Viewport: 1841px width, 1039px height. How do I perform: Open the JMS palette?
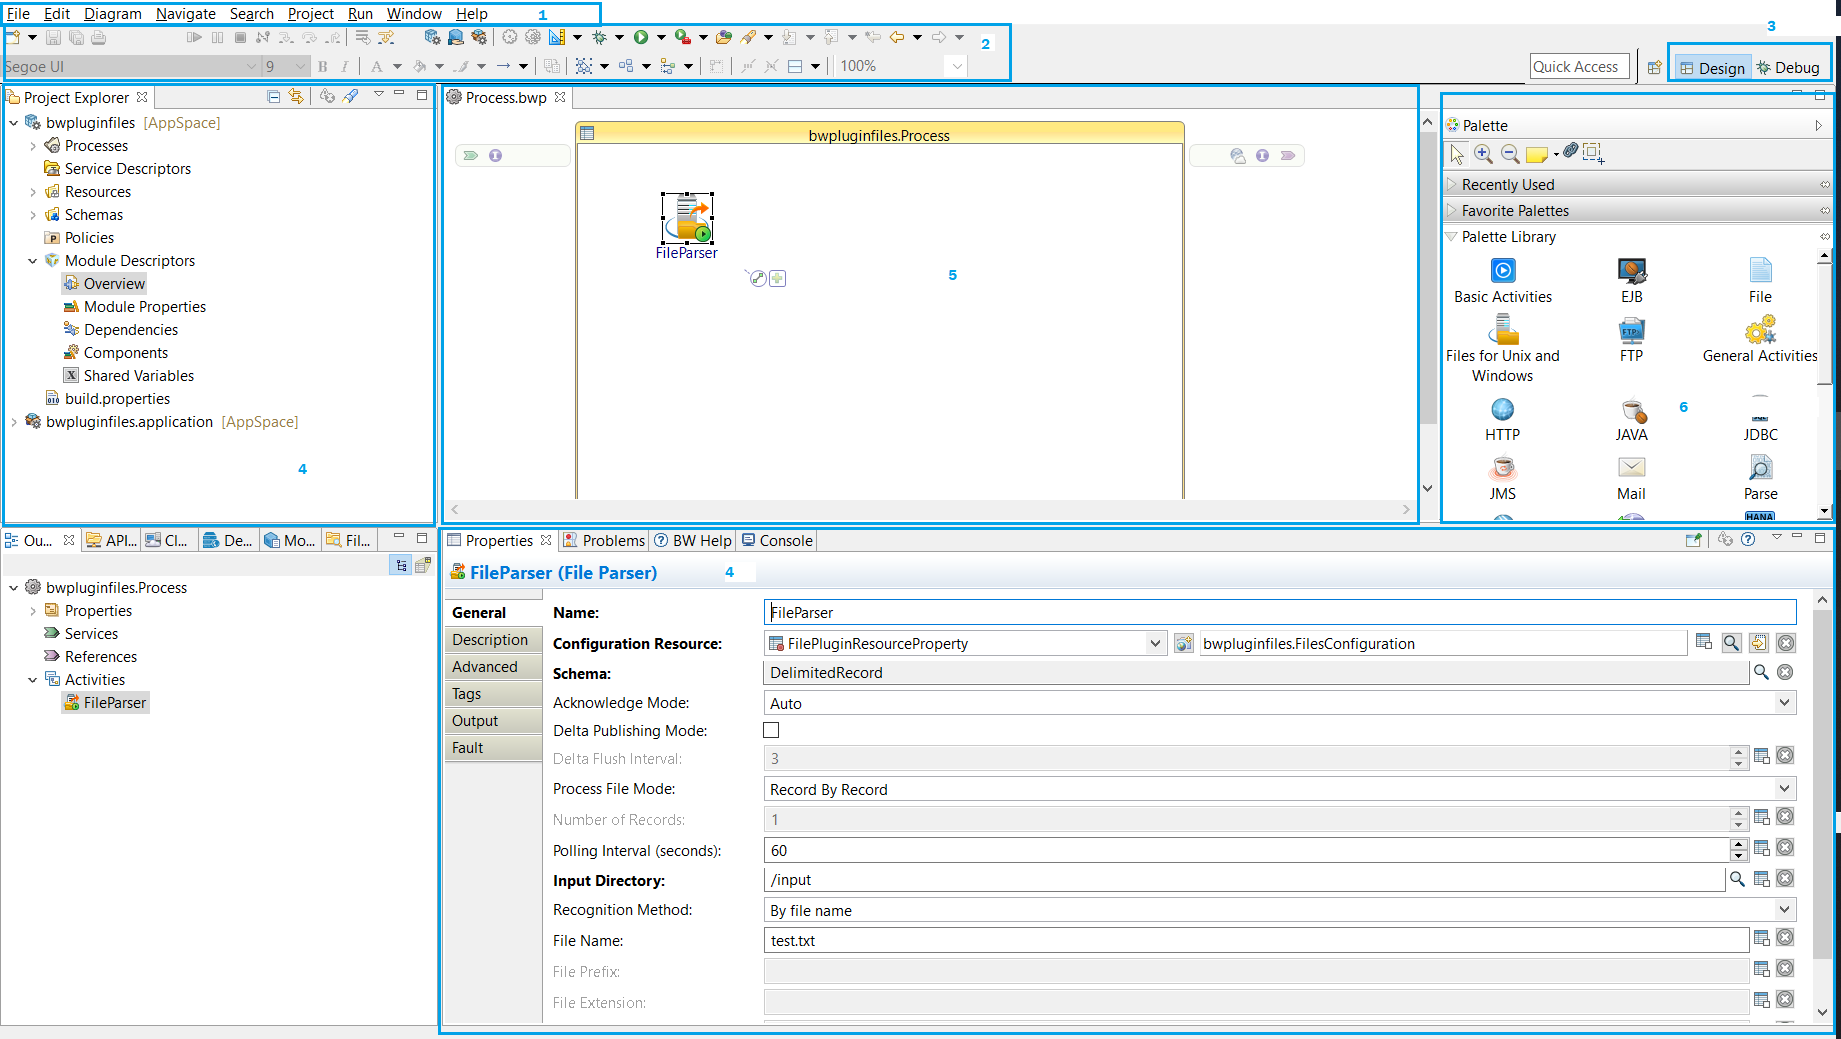(1502, 479)
